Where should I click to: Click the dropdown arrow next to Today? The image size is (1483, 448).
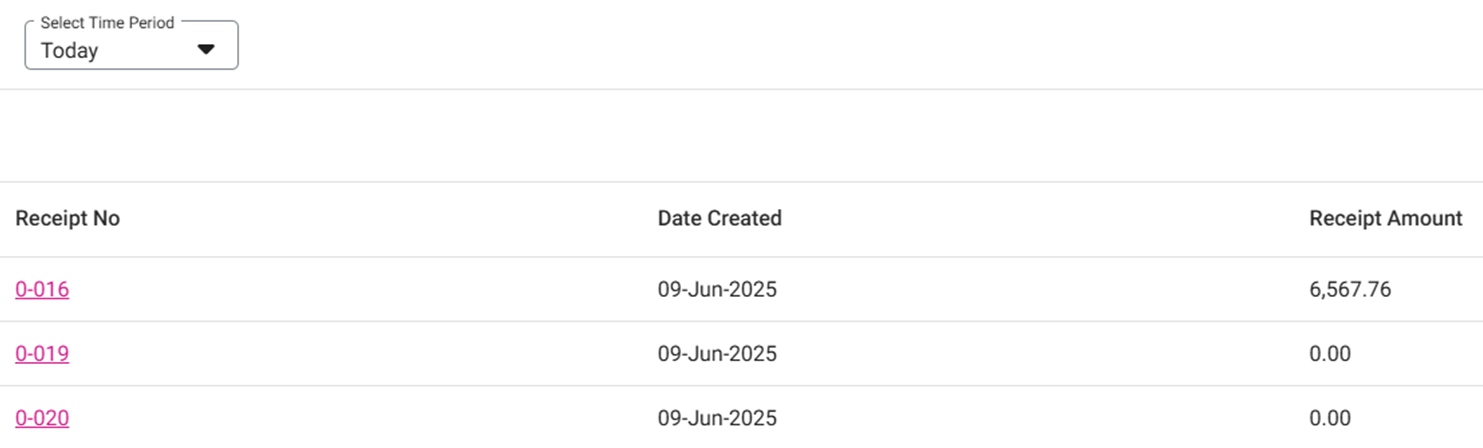point(206,49)
